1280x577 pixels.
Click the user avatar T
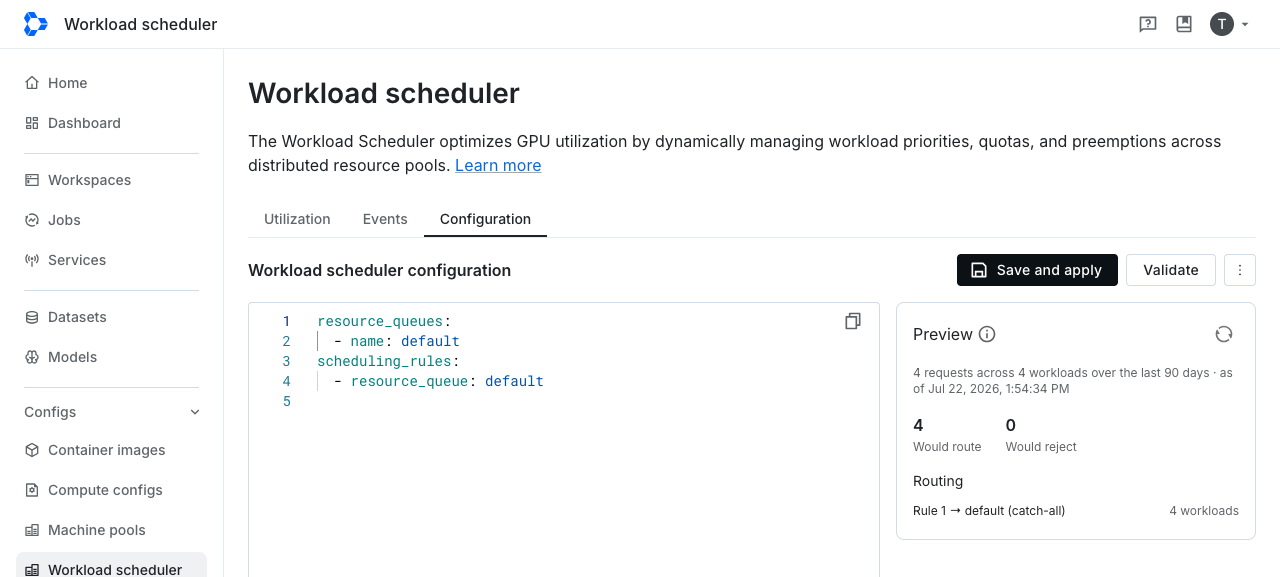tap(1221, 24)
